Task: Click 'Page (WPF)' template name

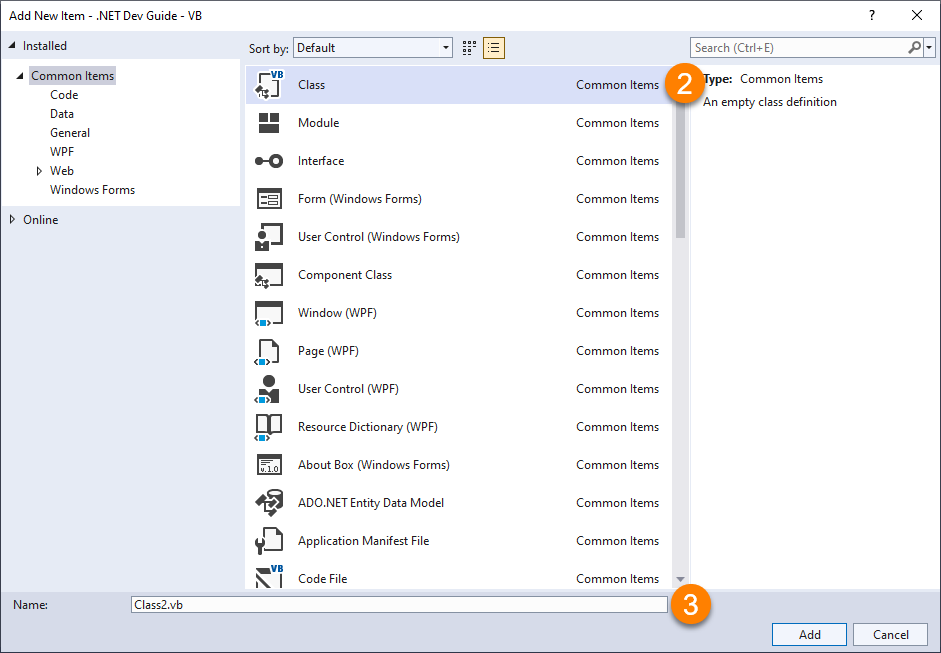Action: (x=328, y=351)
